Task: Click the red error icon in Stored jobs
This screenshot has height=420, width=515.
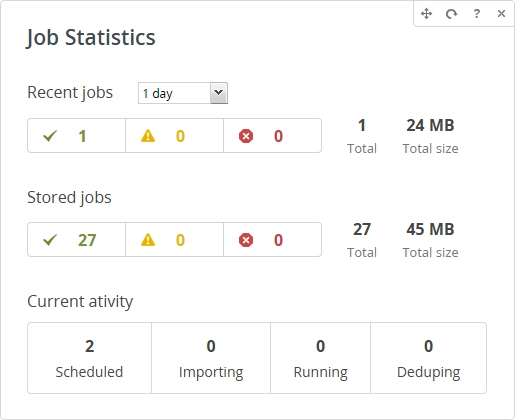Action: click(246, 240)
